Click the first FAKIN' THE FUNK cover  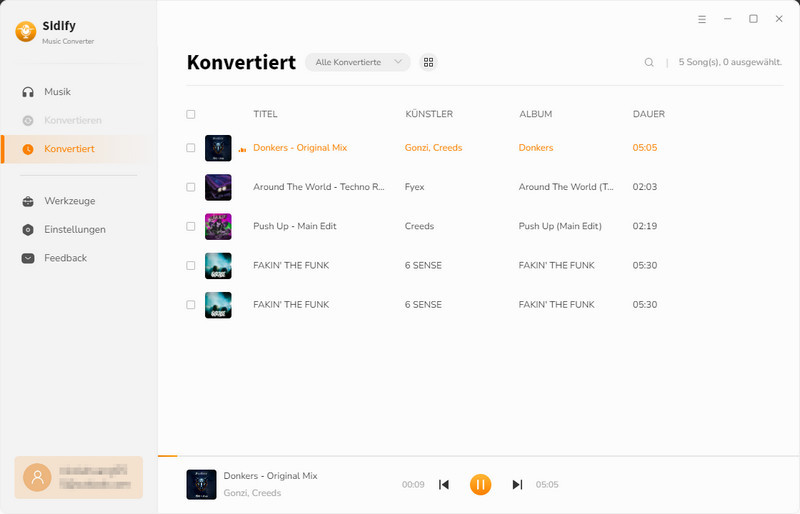(x=218, y=266)
